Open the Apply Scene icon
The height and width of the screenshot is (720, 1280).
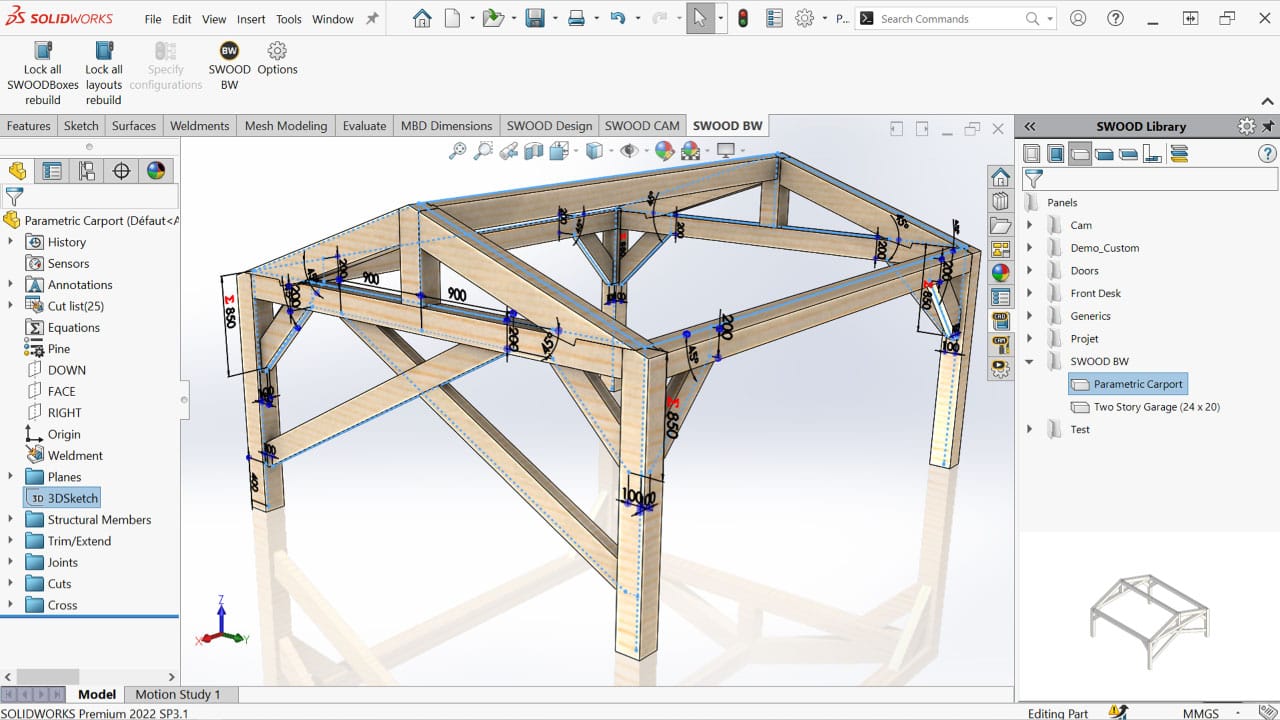point(690,150)
